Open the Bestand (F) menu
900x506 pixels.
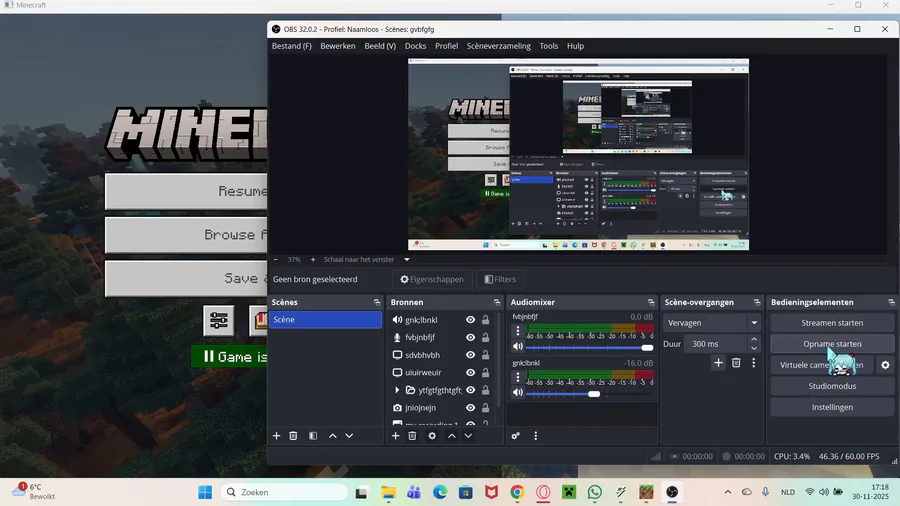pyautogui.click(x=292, y=46)
